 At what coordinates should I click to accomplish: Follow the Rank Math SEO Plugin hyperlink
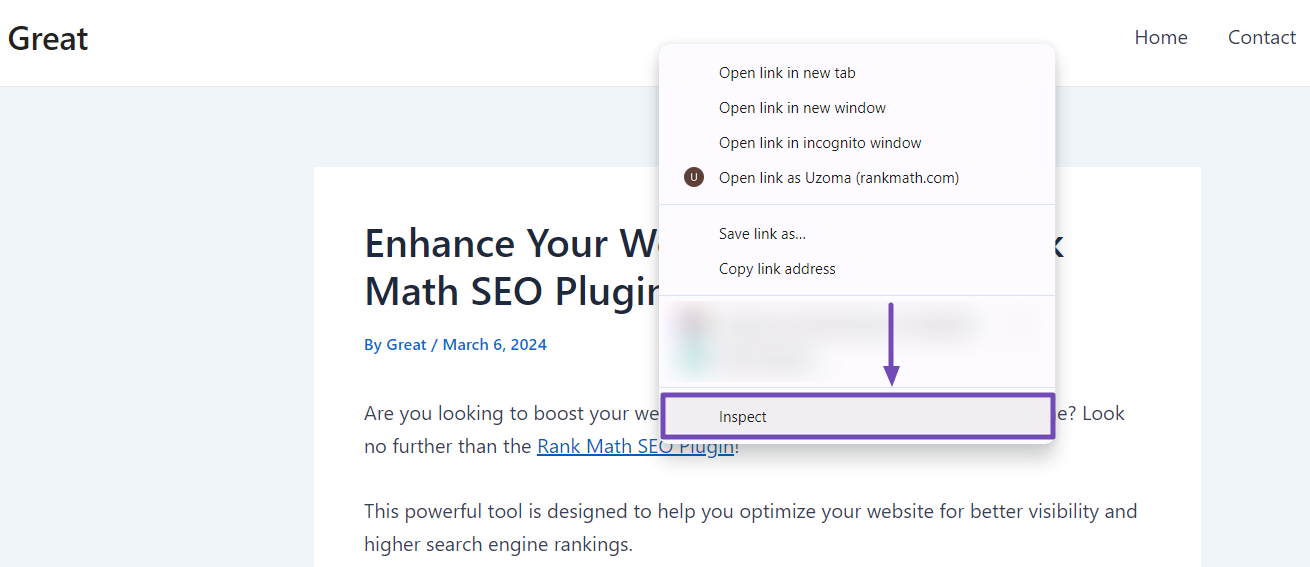[636, 446]
